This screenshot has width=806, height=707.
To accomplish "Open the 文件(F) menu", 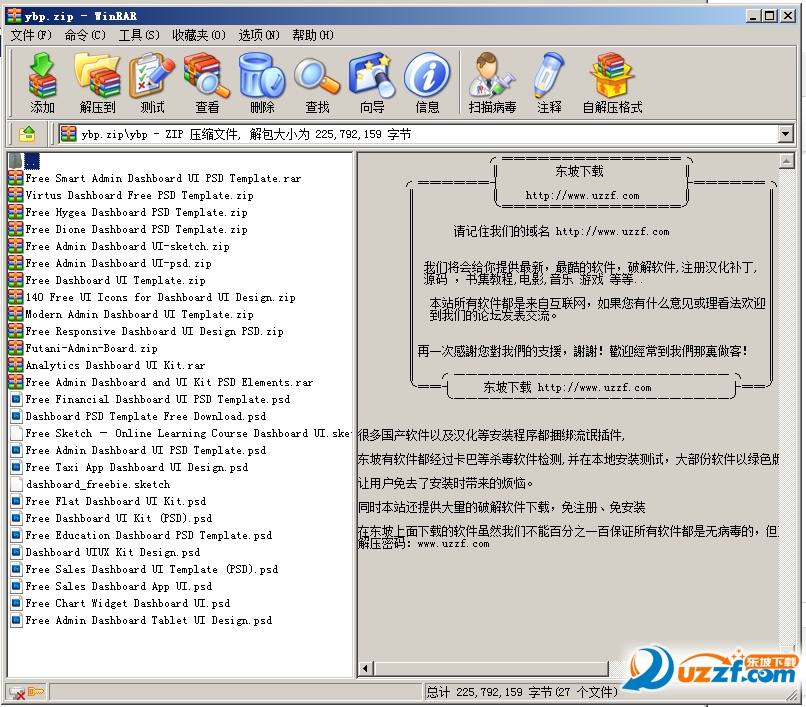I will coord(31,35).
